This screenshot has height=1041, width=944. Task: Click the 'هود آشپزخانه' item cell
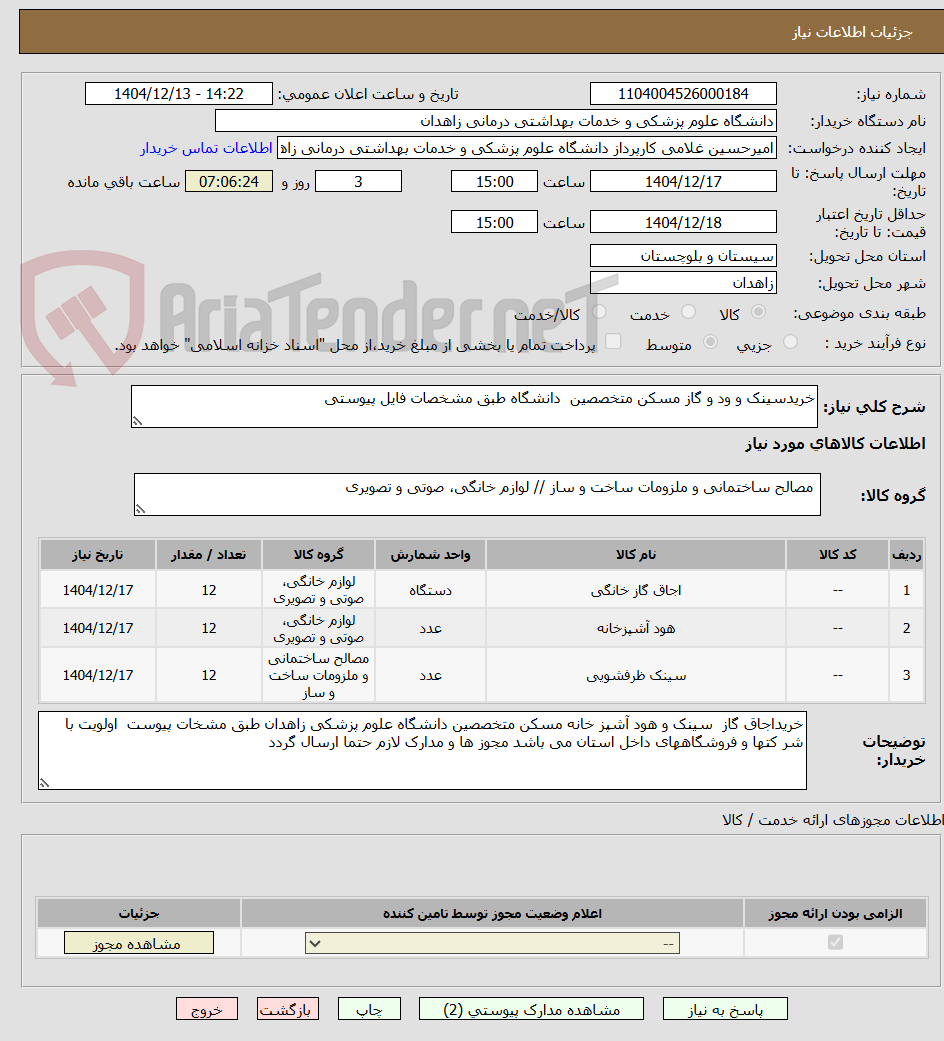pyautogui.click(x=636, y=628)
